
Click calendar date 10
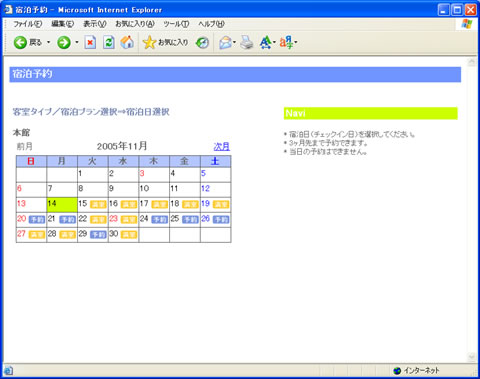tap(144, 189)
